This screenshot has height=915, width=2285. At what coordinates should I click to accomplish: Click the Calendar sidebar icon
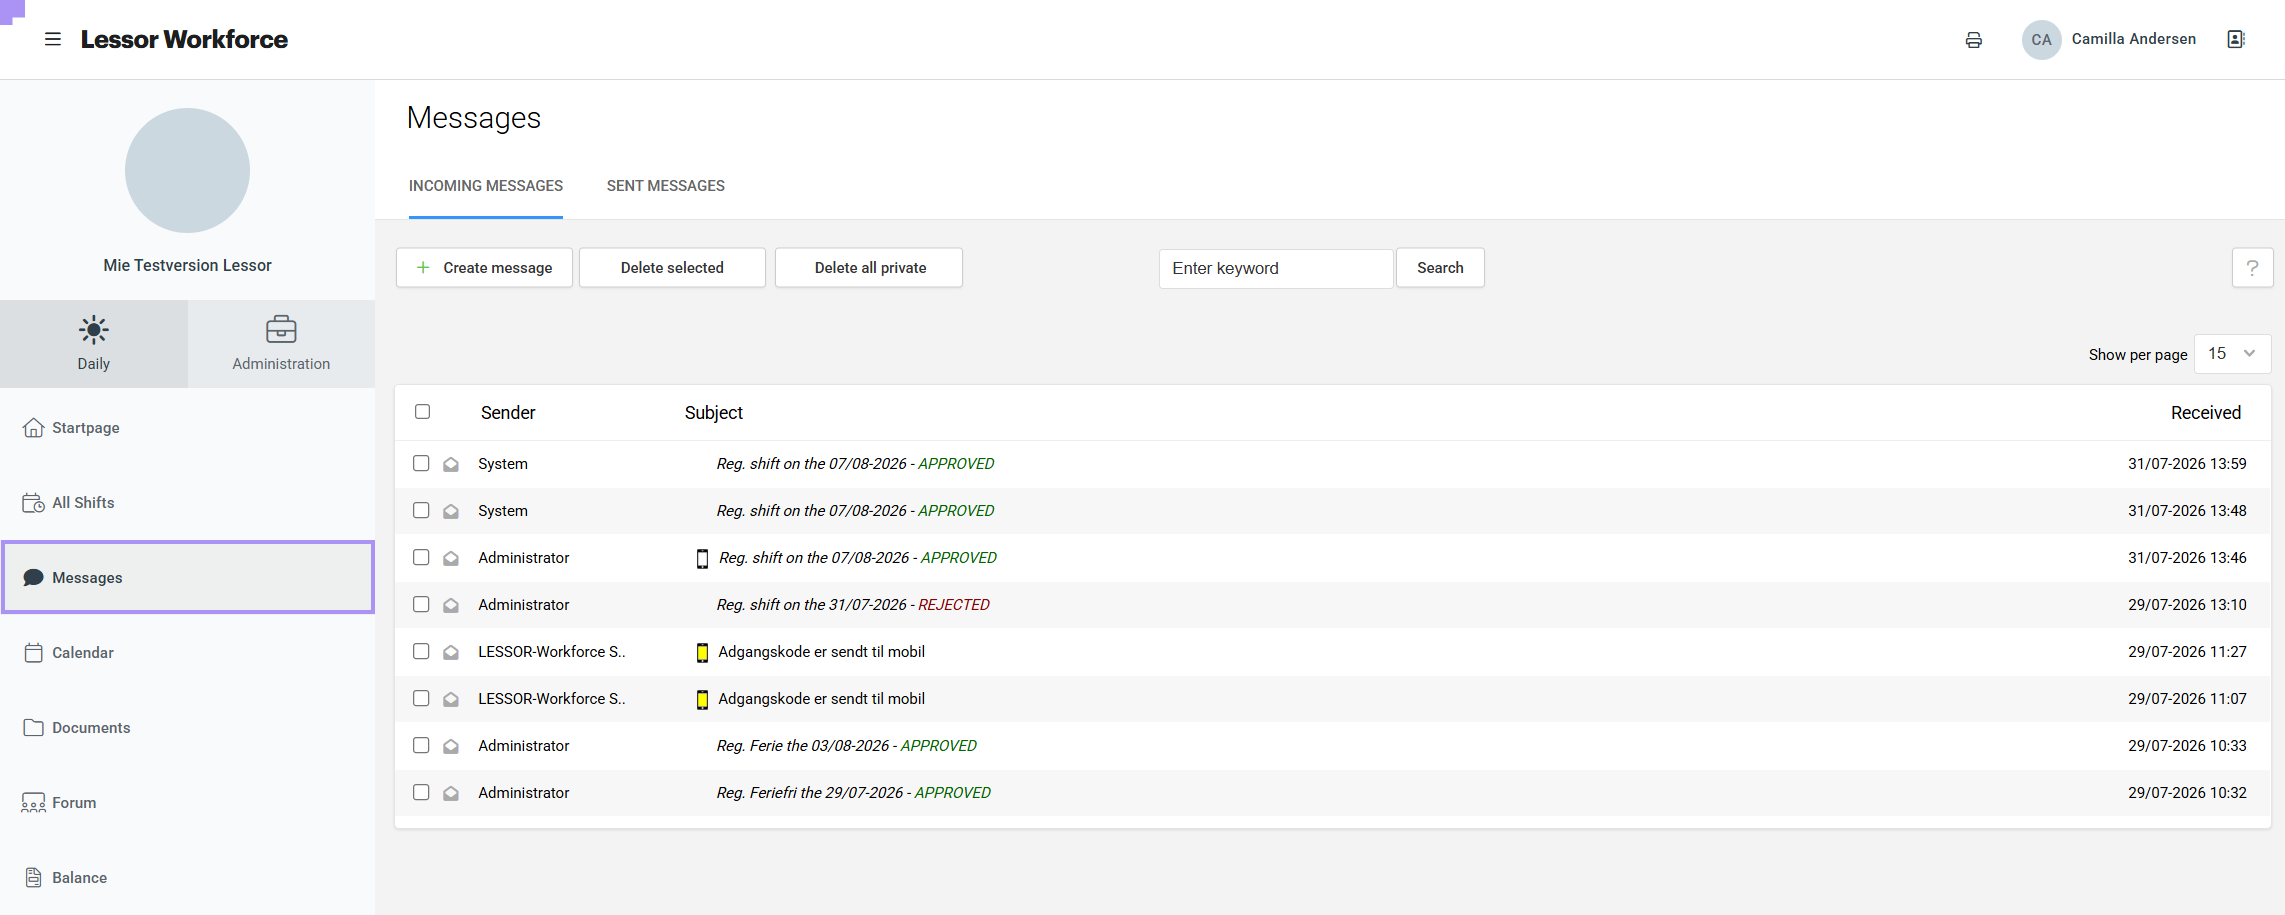(x=33, y=653)
